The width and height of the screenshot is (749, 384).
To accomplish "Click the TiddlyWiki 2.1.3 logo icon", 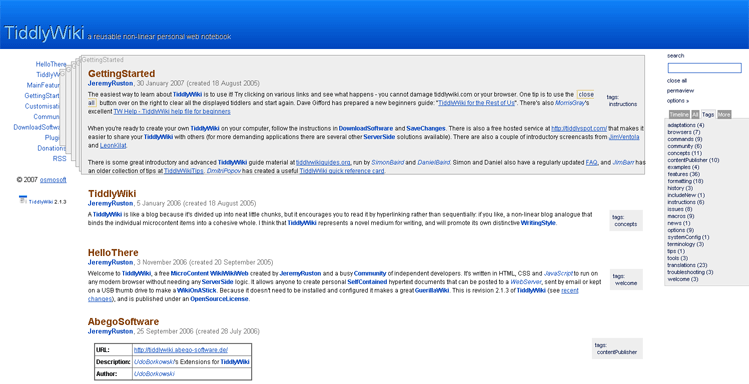I will [23, 200].
